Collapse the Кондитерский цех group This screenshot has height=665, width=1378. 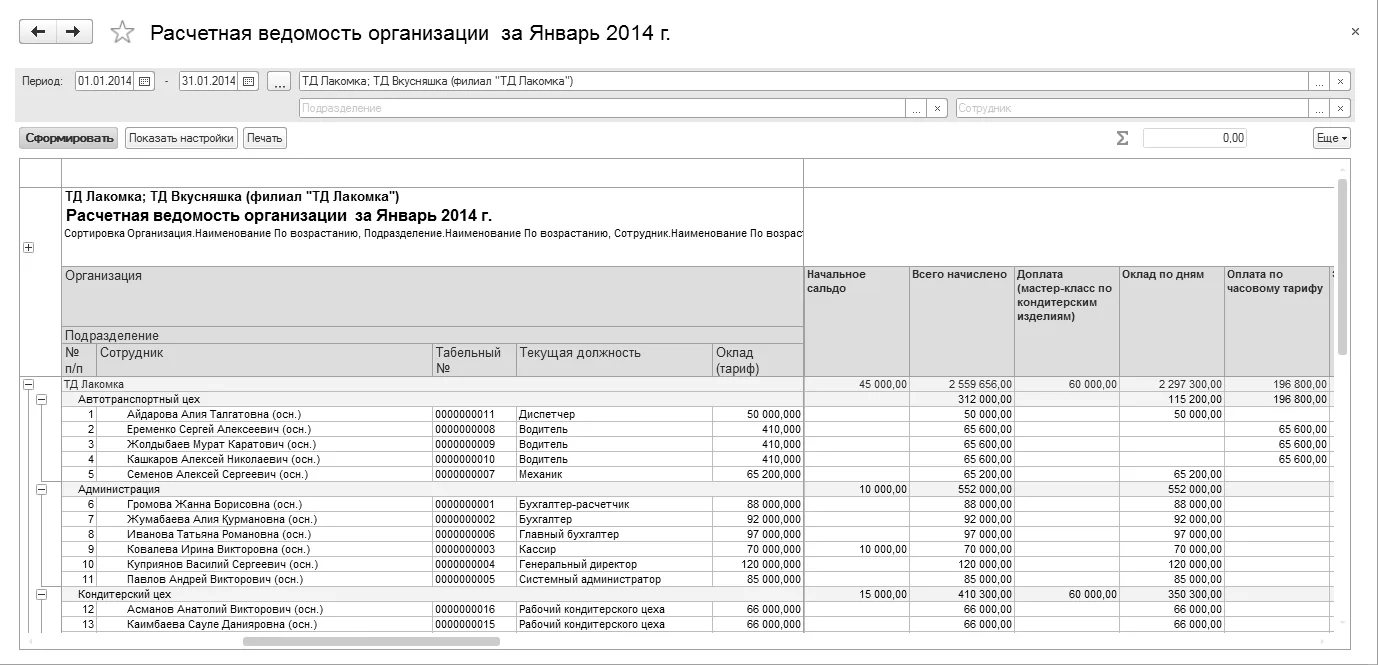click(42, 594)
